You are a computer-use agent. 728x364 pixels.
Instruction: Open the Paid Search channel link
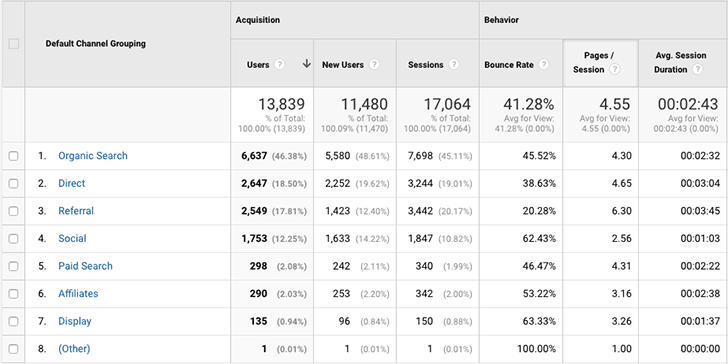pyautogui.click(x=85, y=266)
